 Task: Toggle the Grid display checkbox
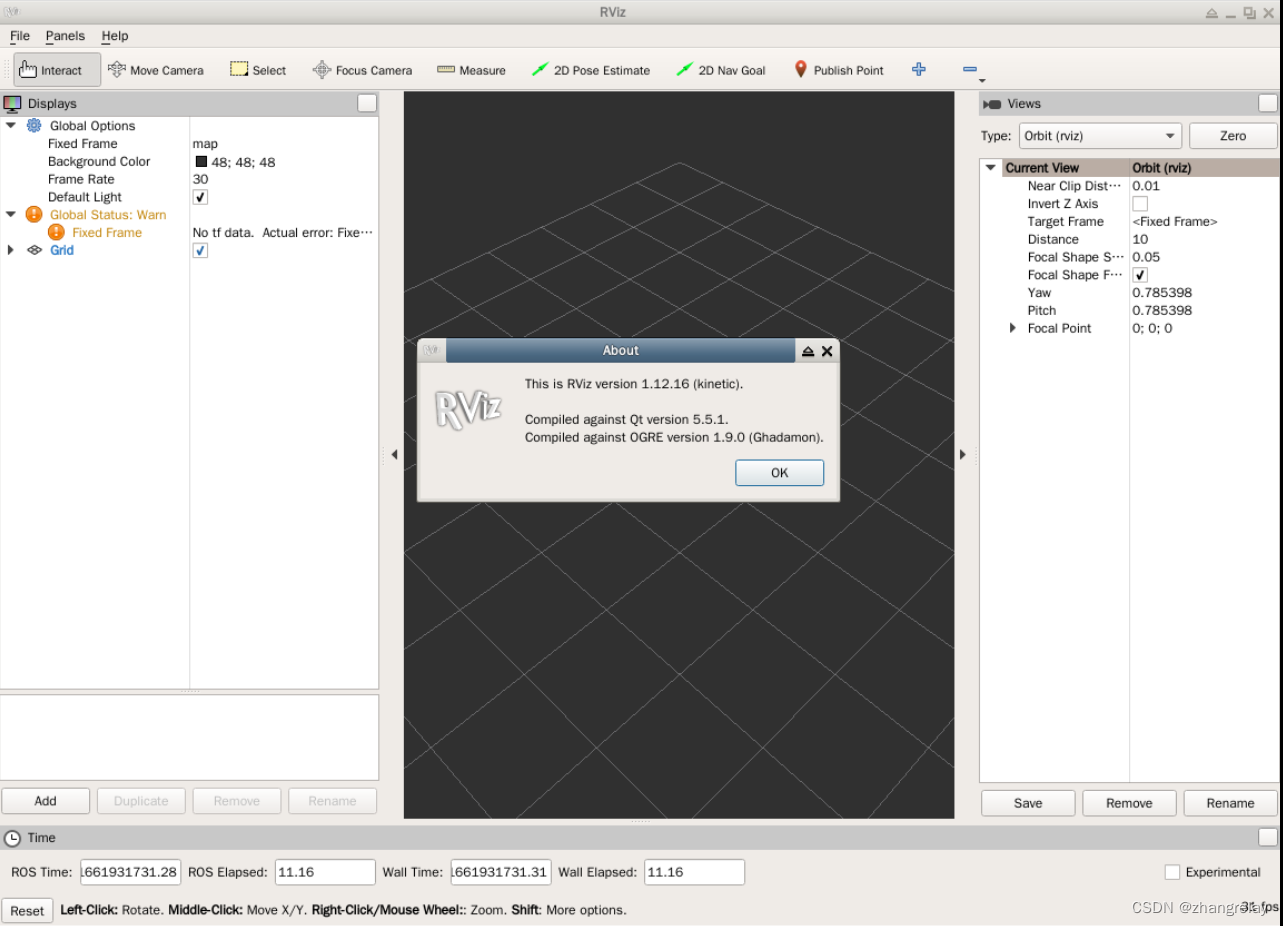200,250
